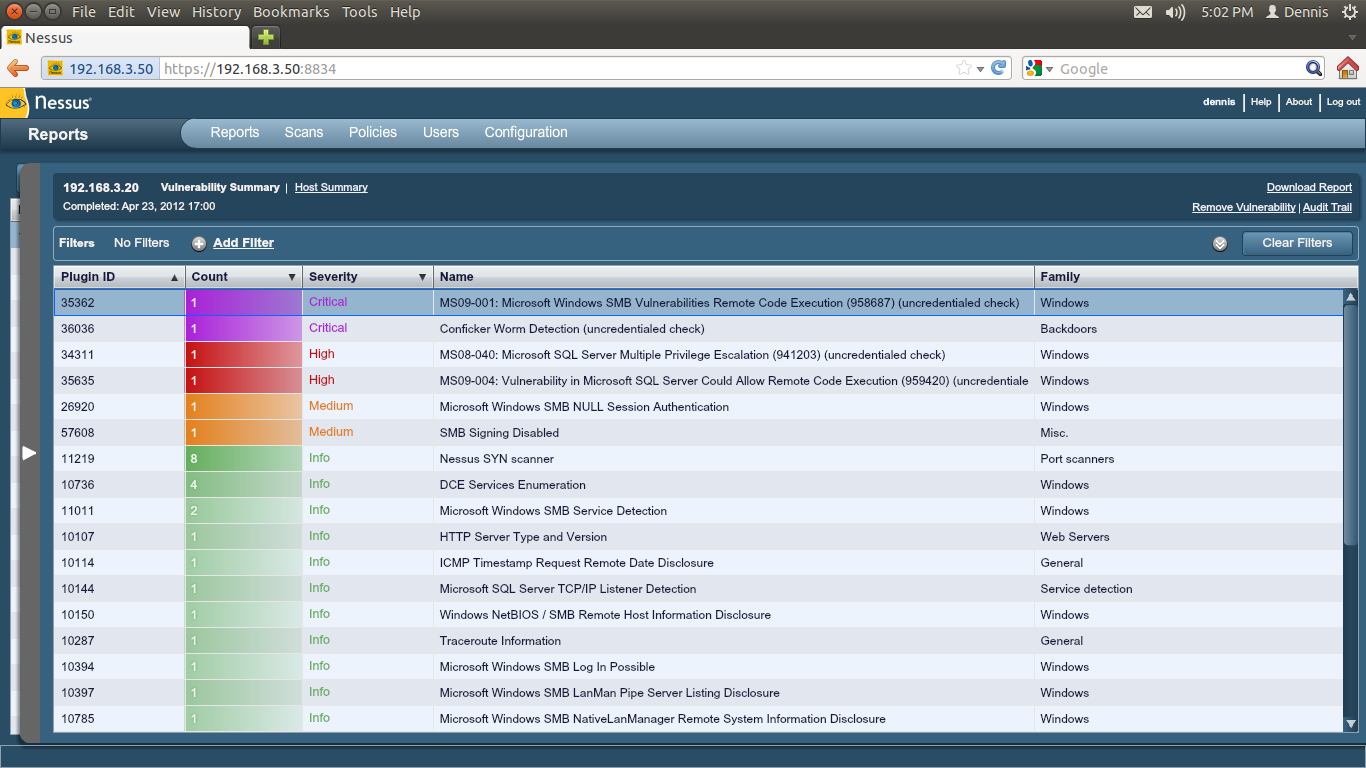
Task: Open the About link in Nessus header
Action: coord(1299,102)
